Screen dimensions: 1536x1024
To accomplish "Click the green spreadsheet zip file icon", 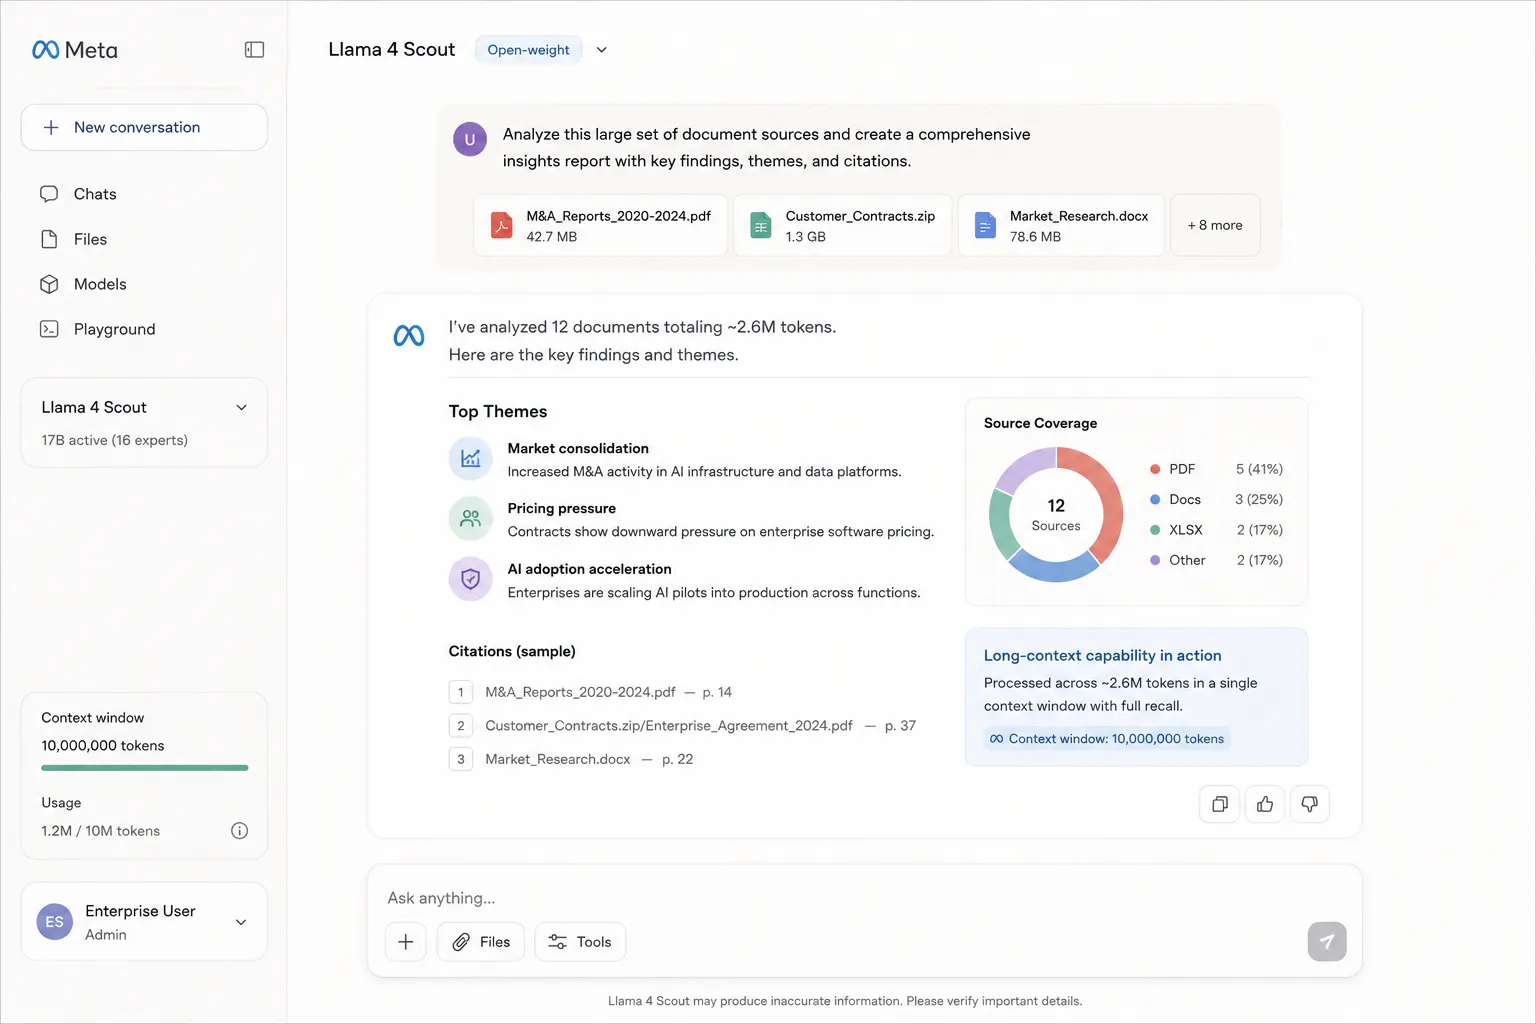I will [x=761, y=226].
